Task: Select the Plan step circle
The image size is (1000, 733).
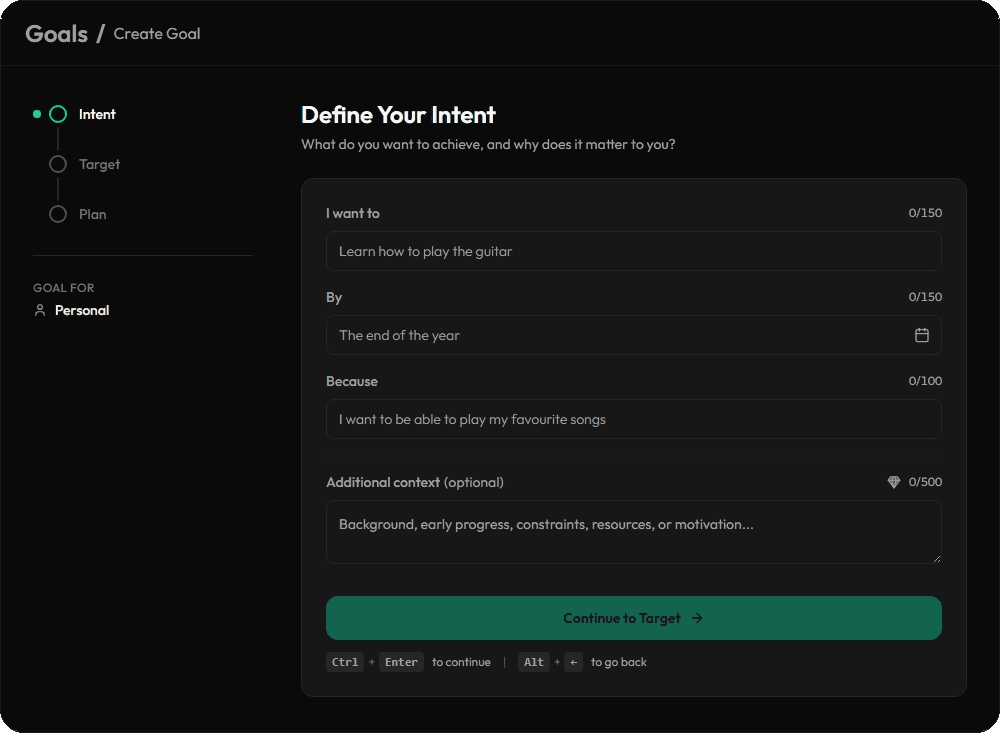Action: [x=58, y=214]
